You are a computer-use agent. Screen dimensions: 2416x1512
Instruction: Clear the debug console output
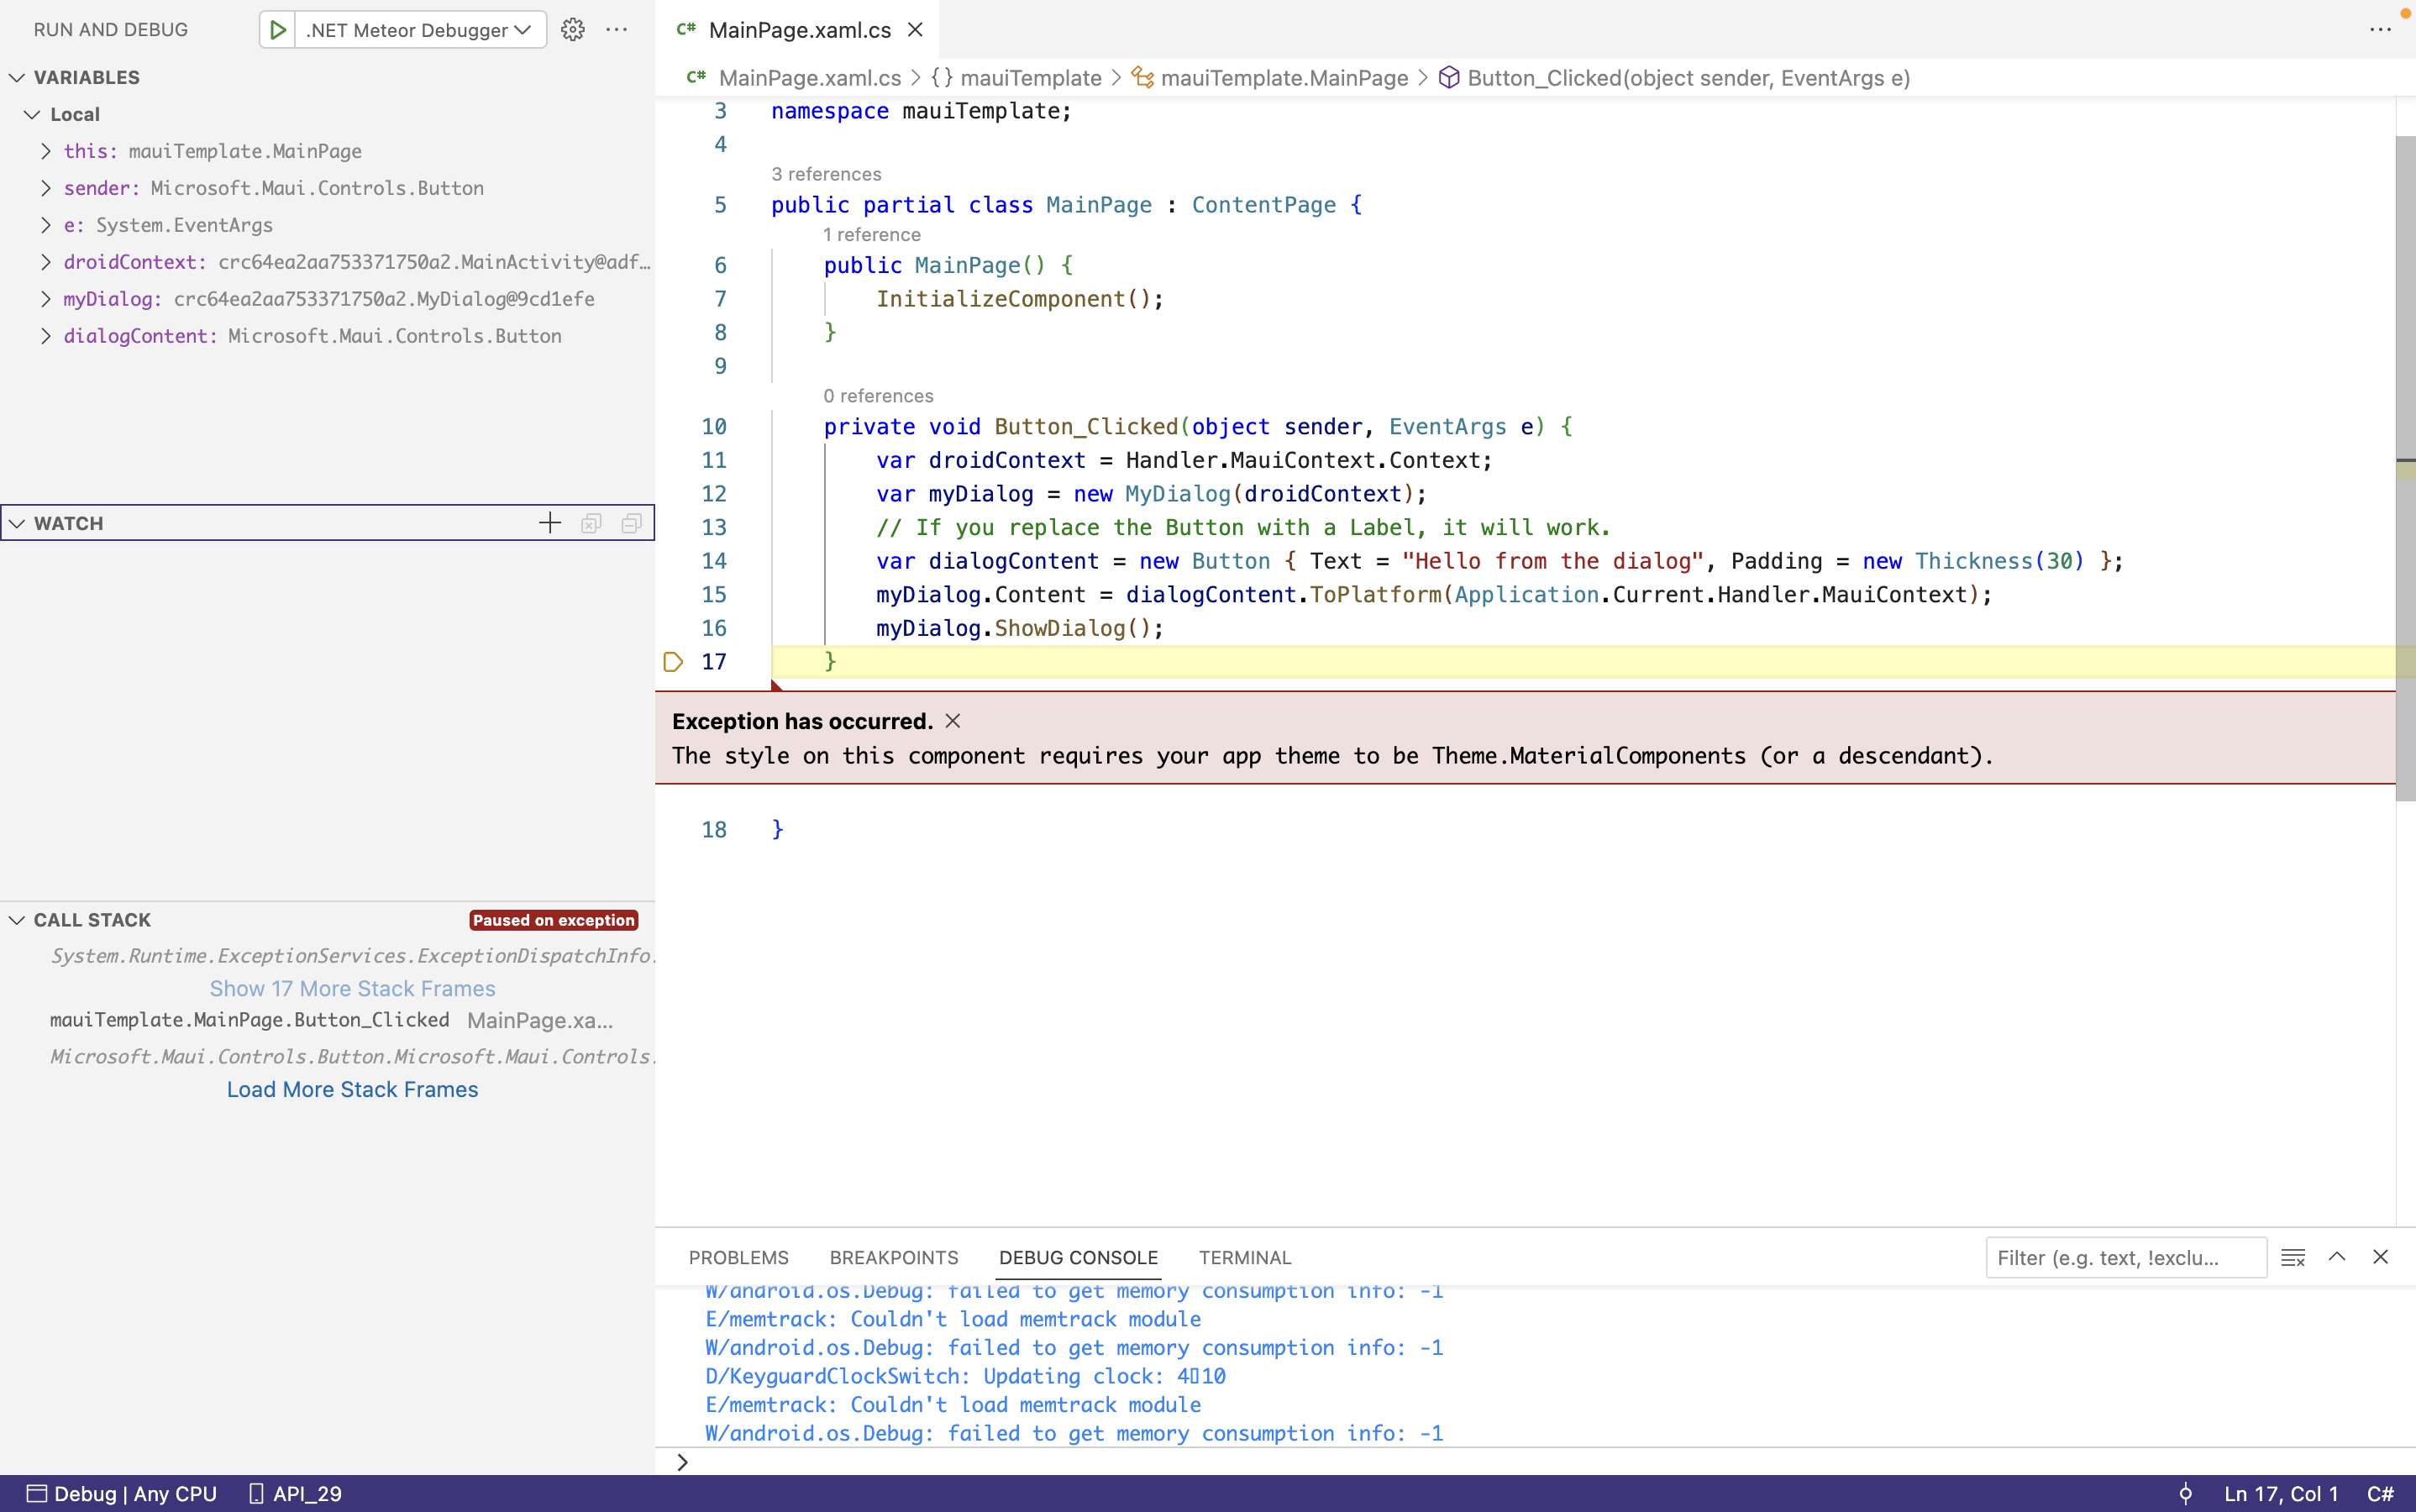point(2293,1257)
